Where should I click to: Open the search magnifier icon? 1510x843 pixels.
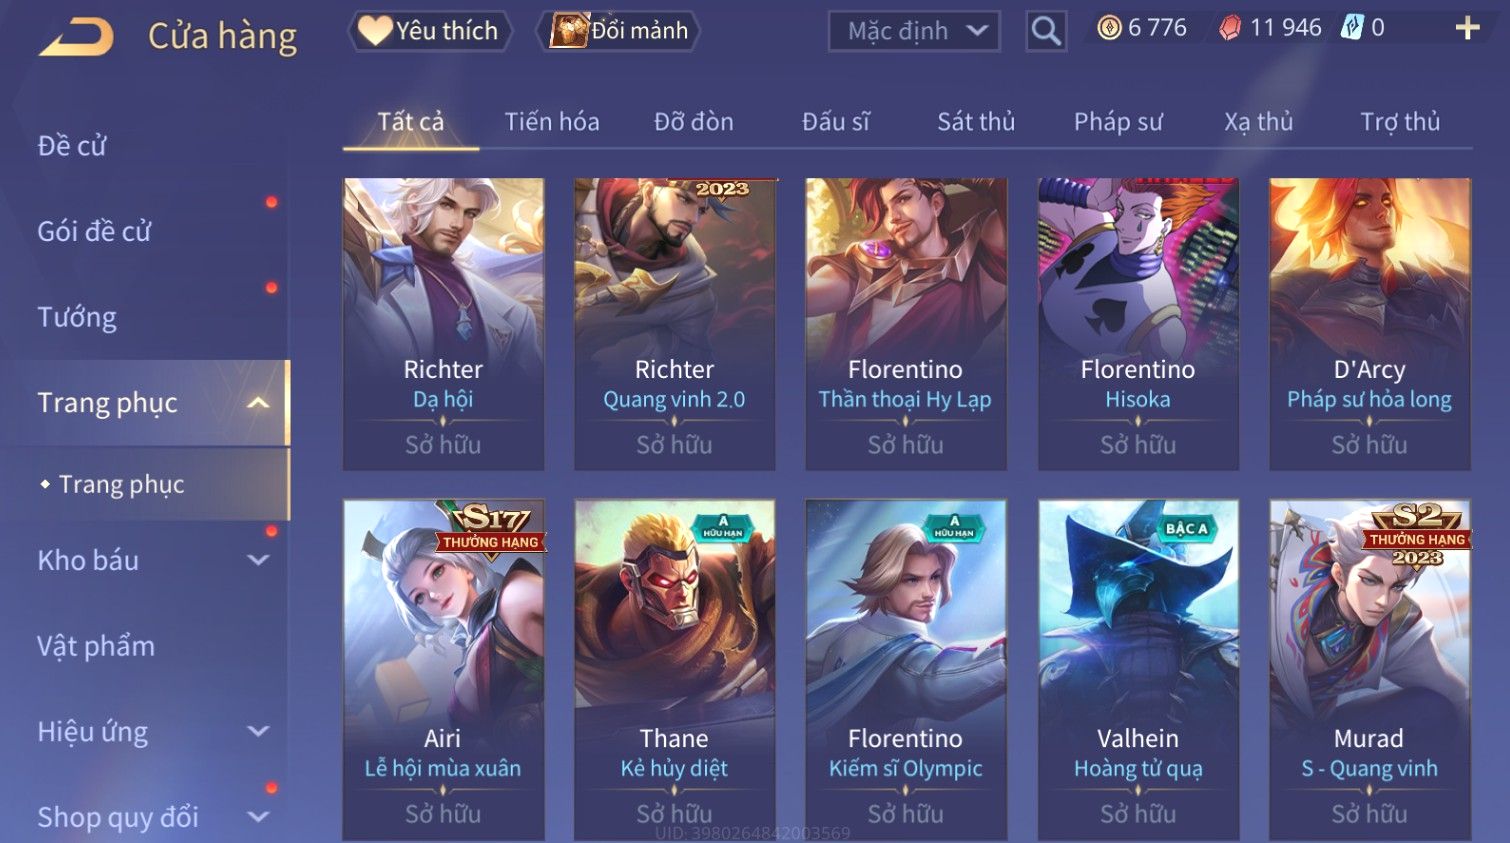pyautogui.click(x=1046, y=31)
